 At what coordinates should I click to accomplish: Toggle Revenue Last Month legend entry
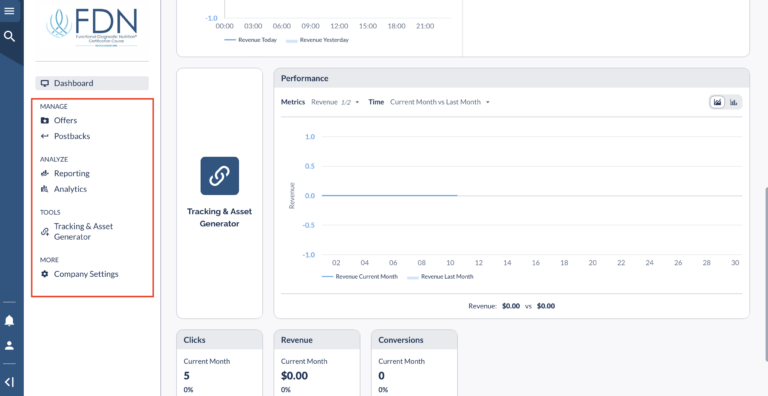[x=440, y=276]
